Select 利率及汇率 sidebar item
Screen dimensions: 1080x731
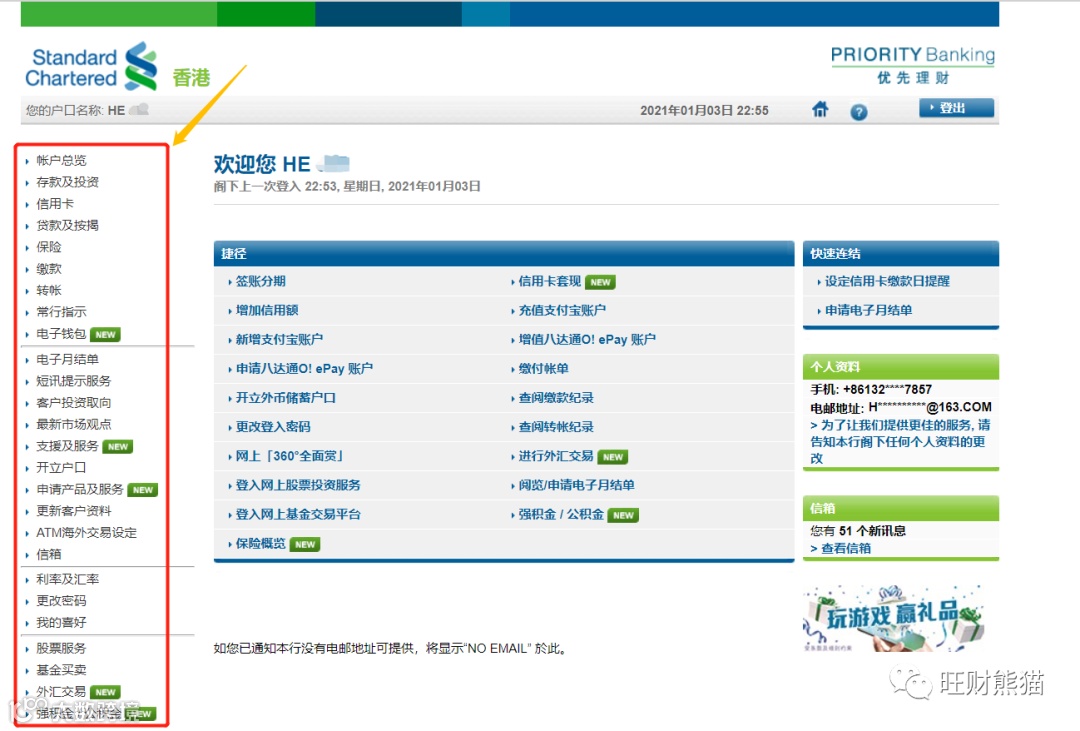tap(68, 579)
